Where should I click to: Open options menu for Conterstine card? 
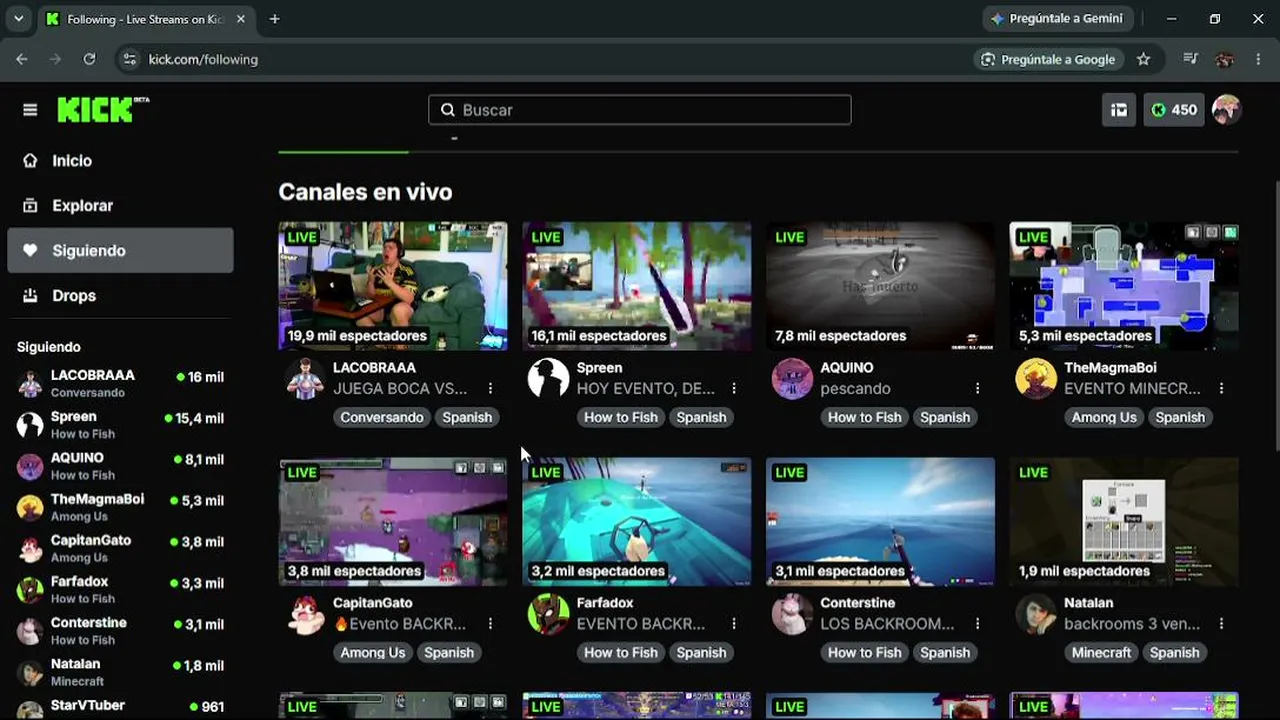[977, 623]
